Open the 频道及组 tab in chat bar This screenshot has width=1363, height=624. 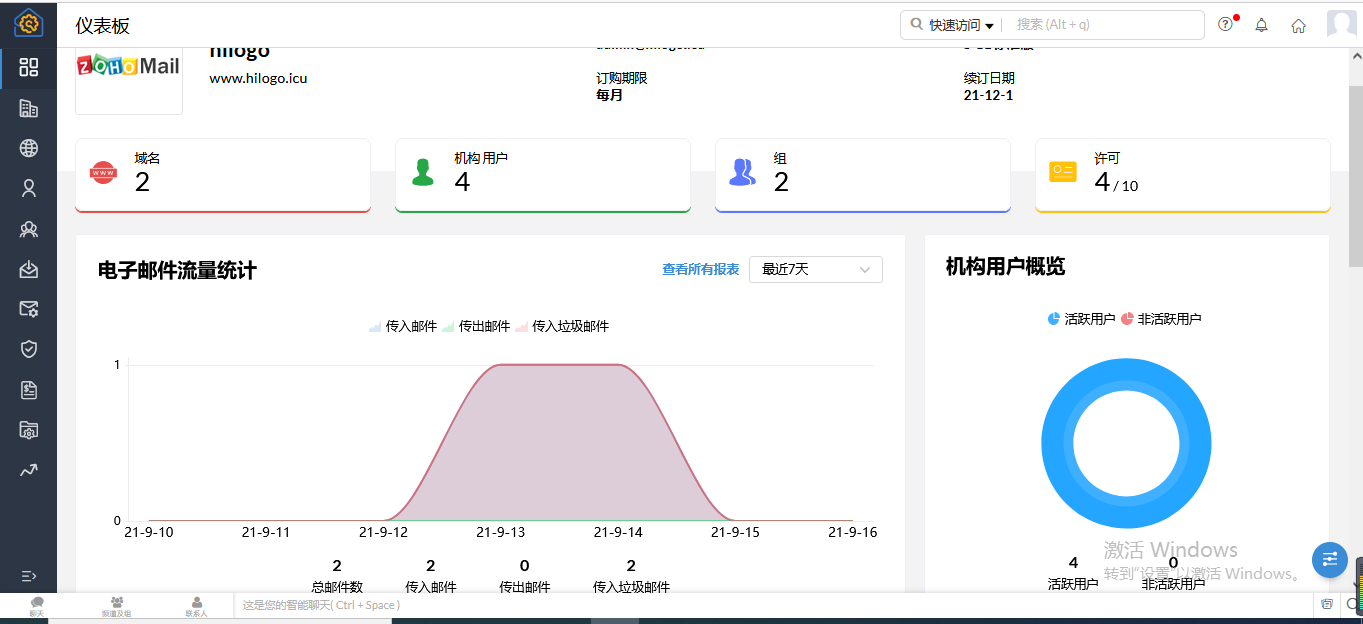116,606
